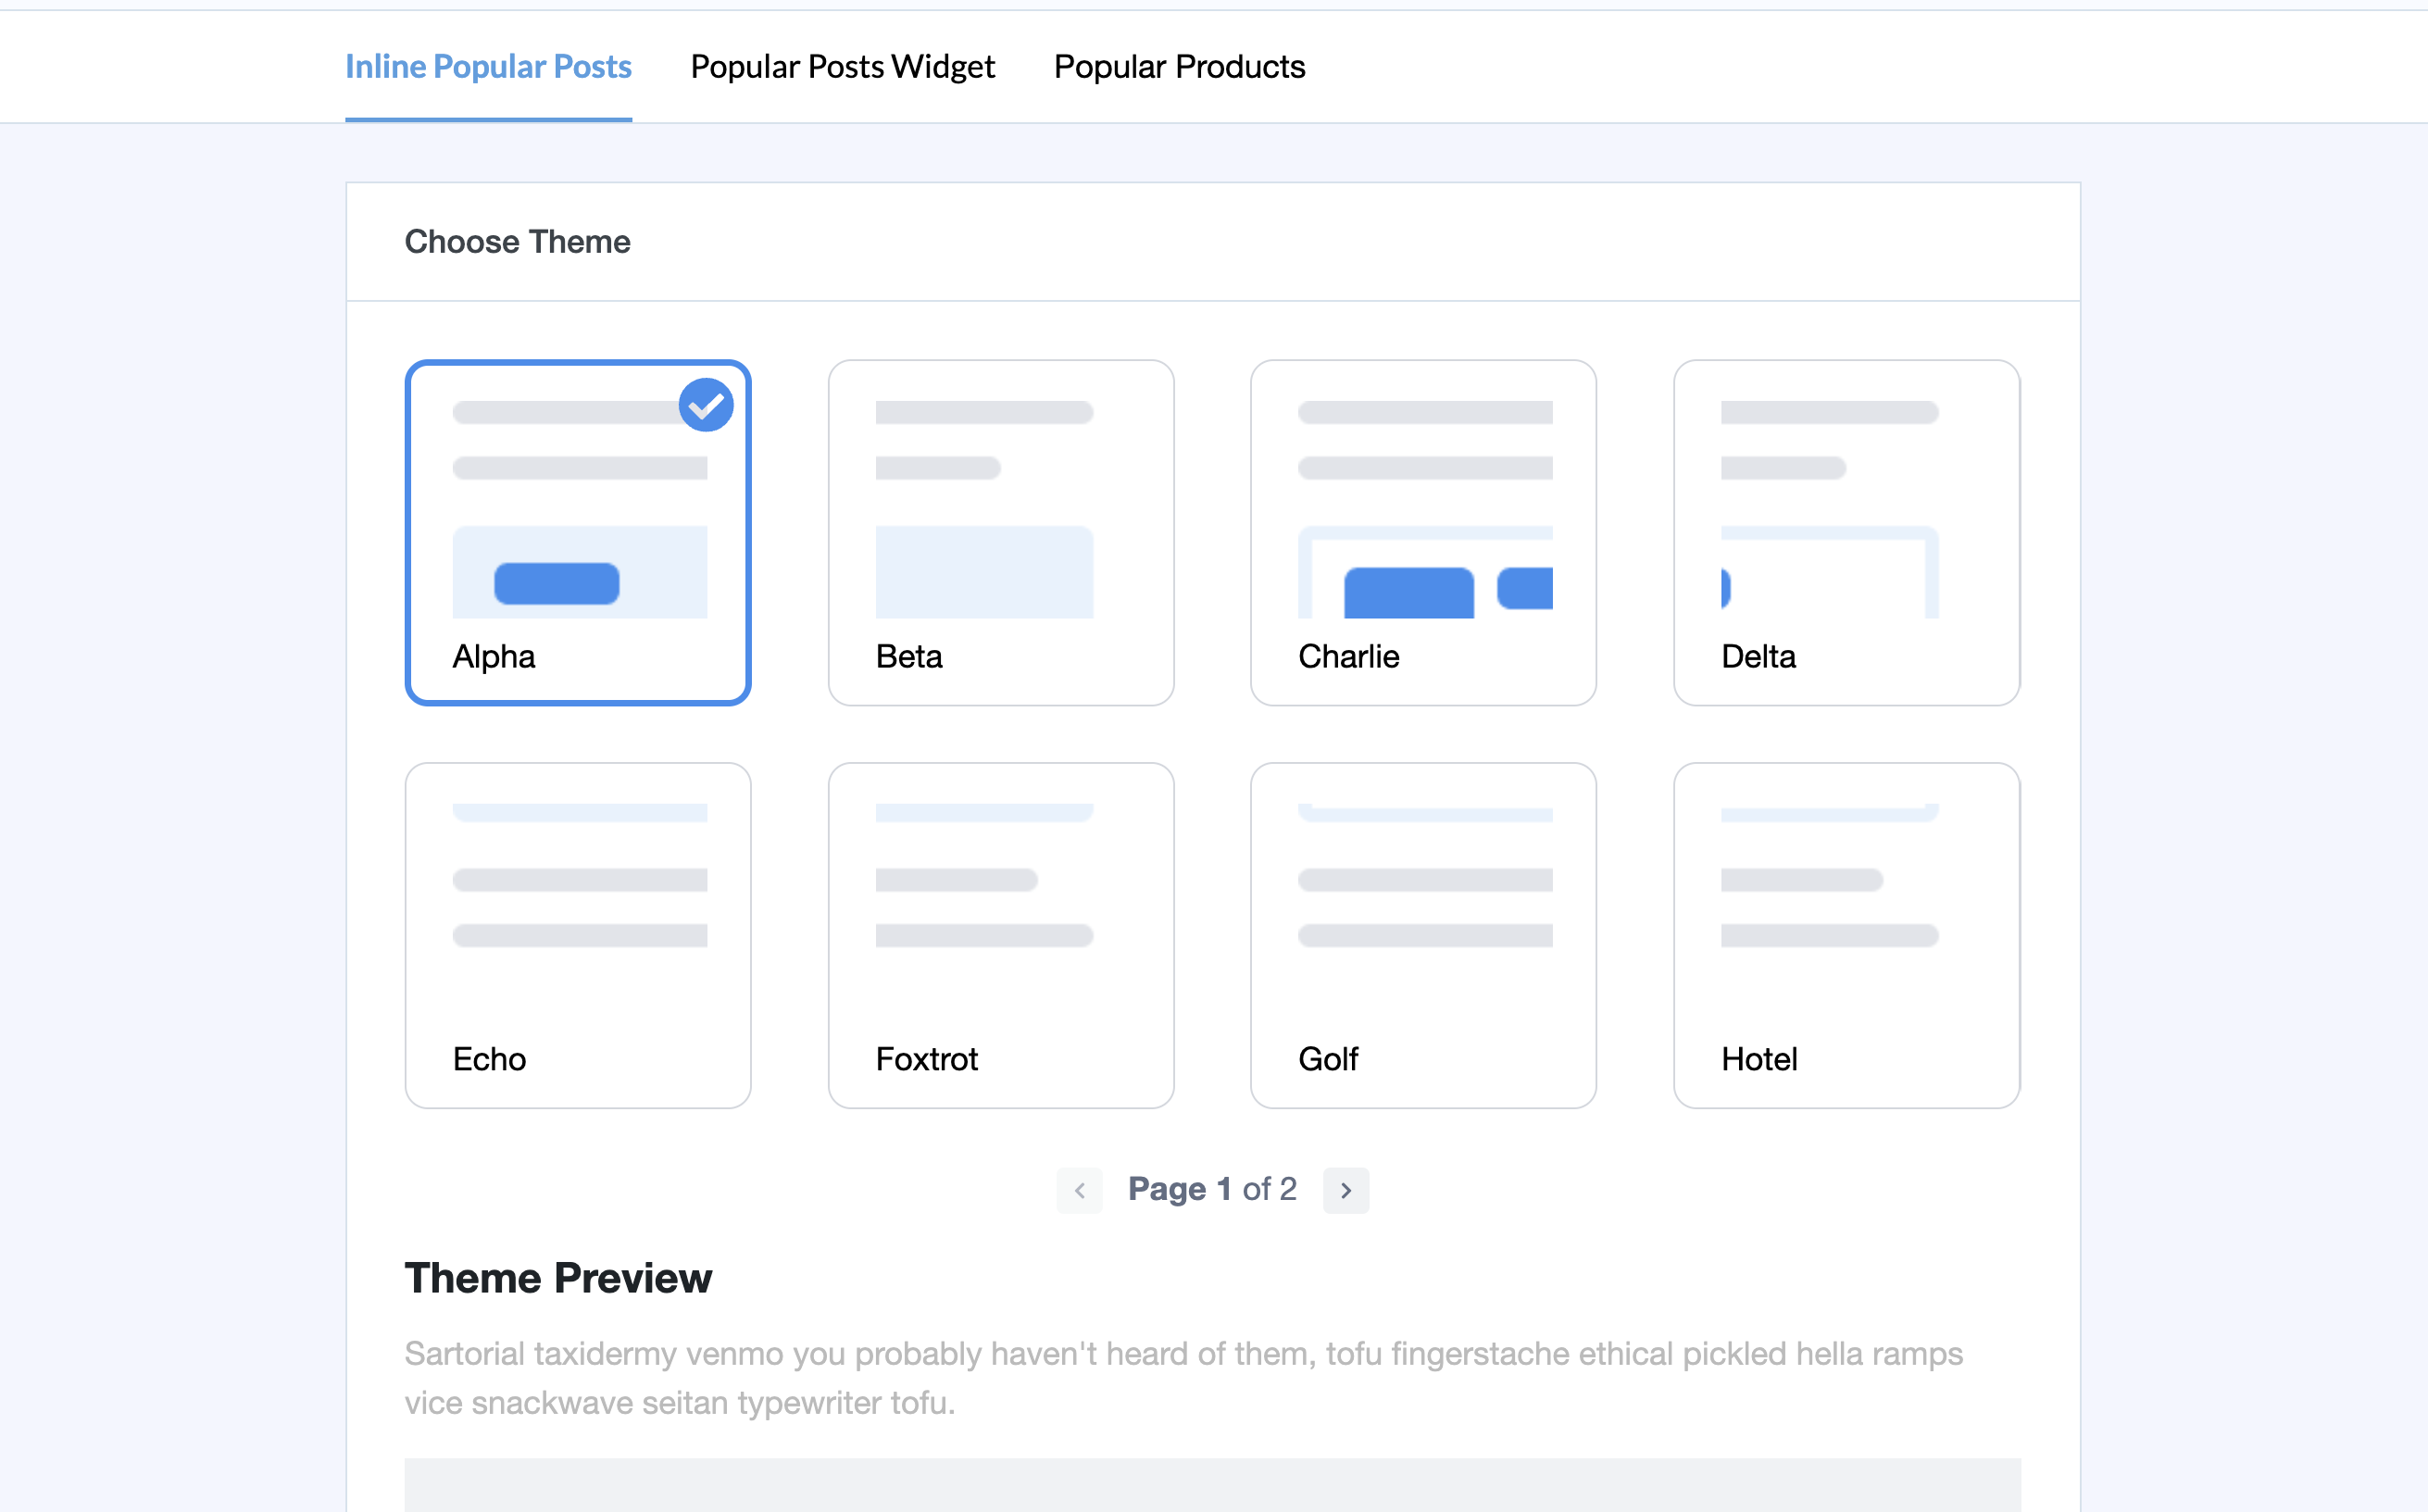Switch to Popular Posts Widget tab

coord(842,67)
